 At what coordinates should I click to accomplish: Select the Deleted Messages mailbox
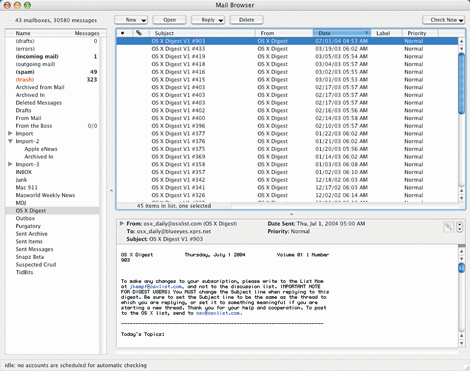(52, 103)
